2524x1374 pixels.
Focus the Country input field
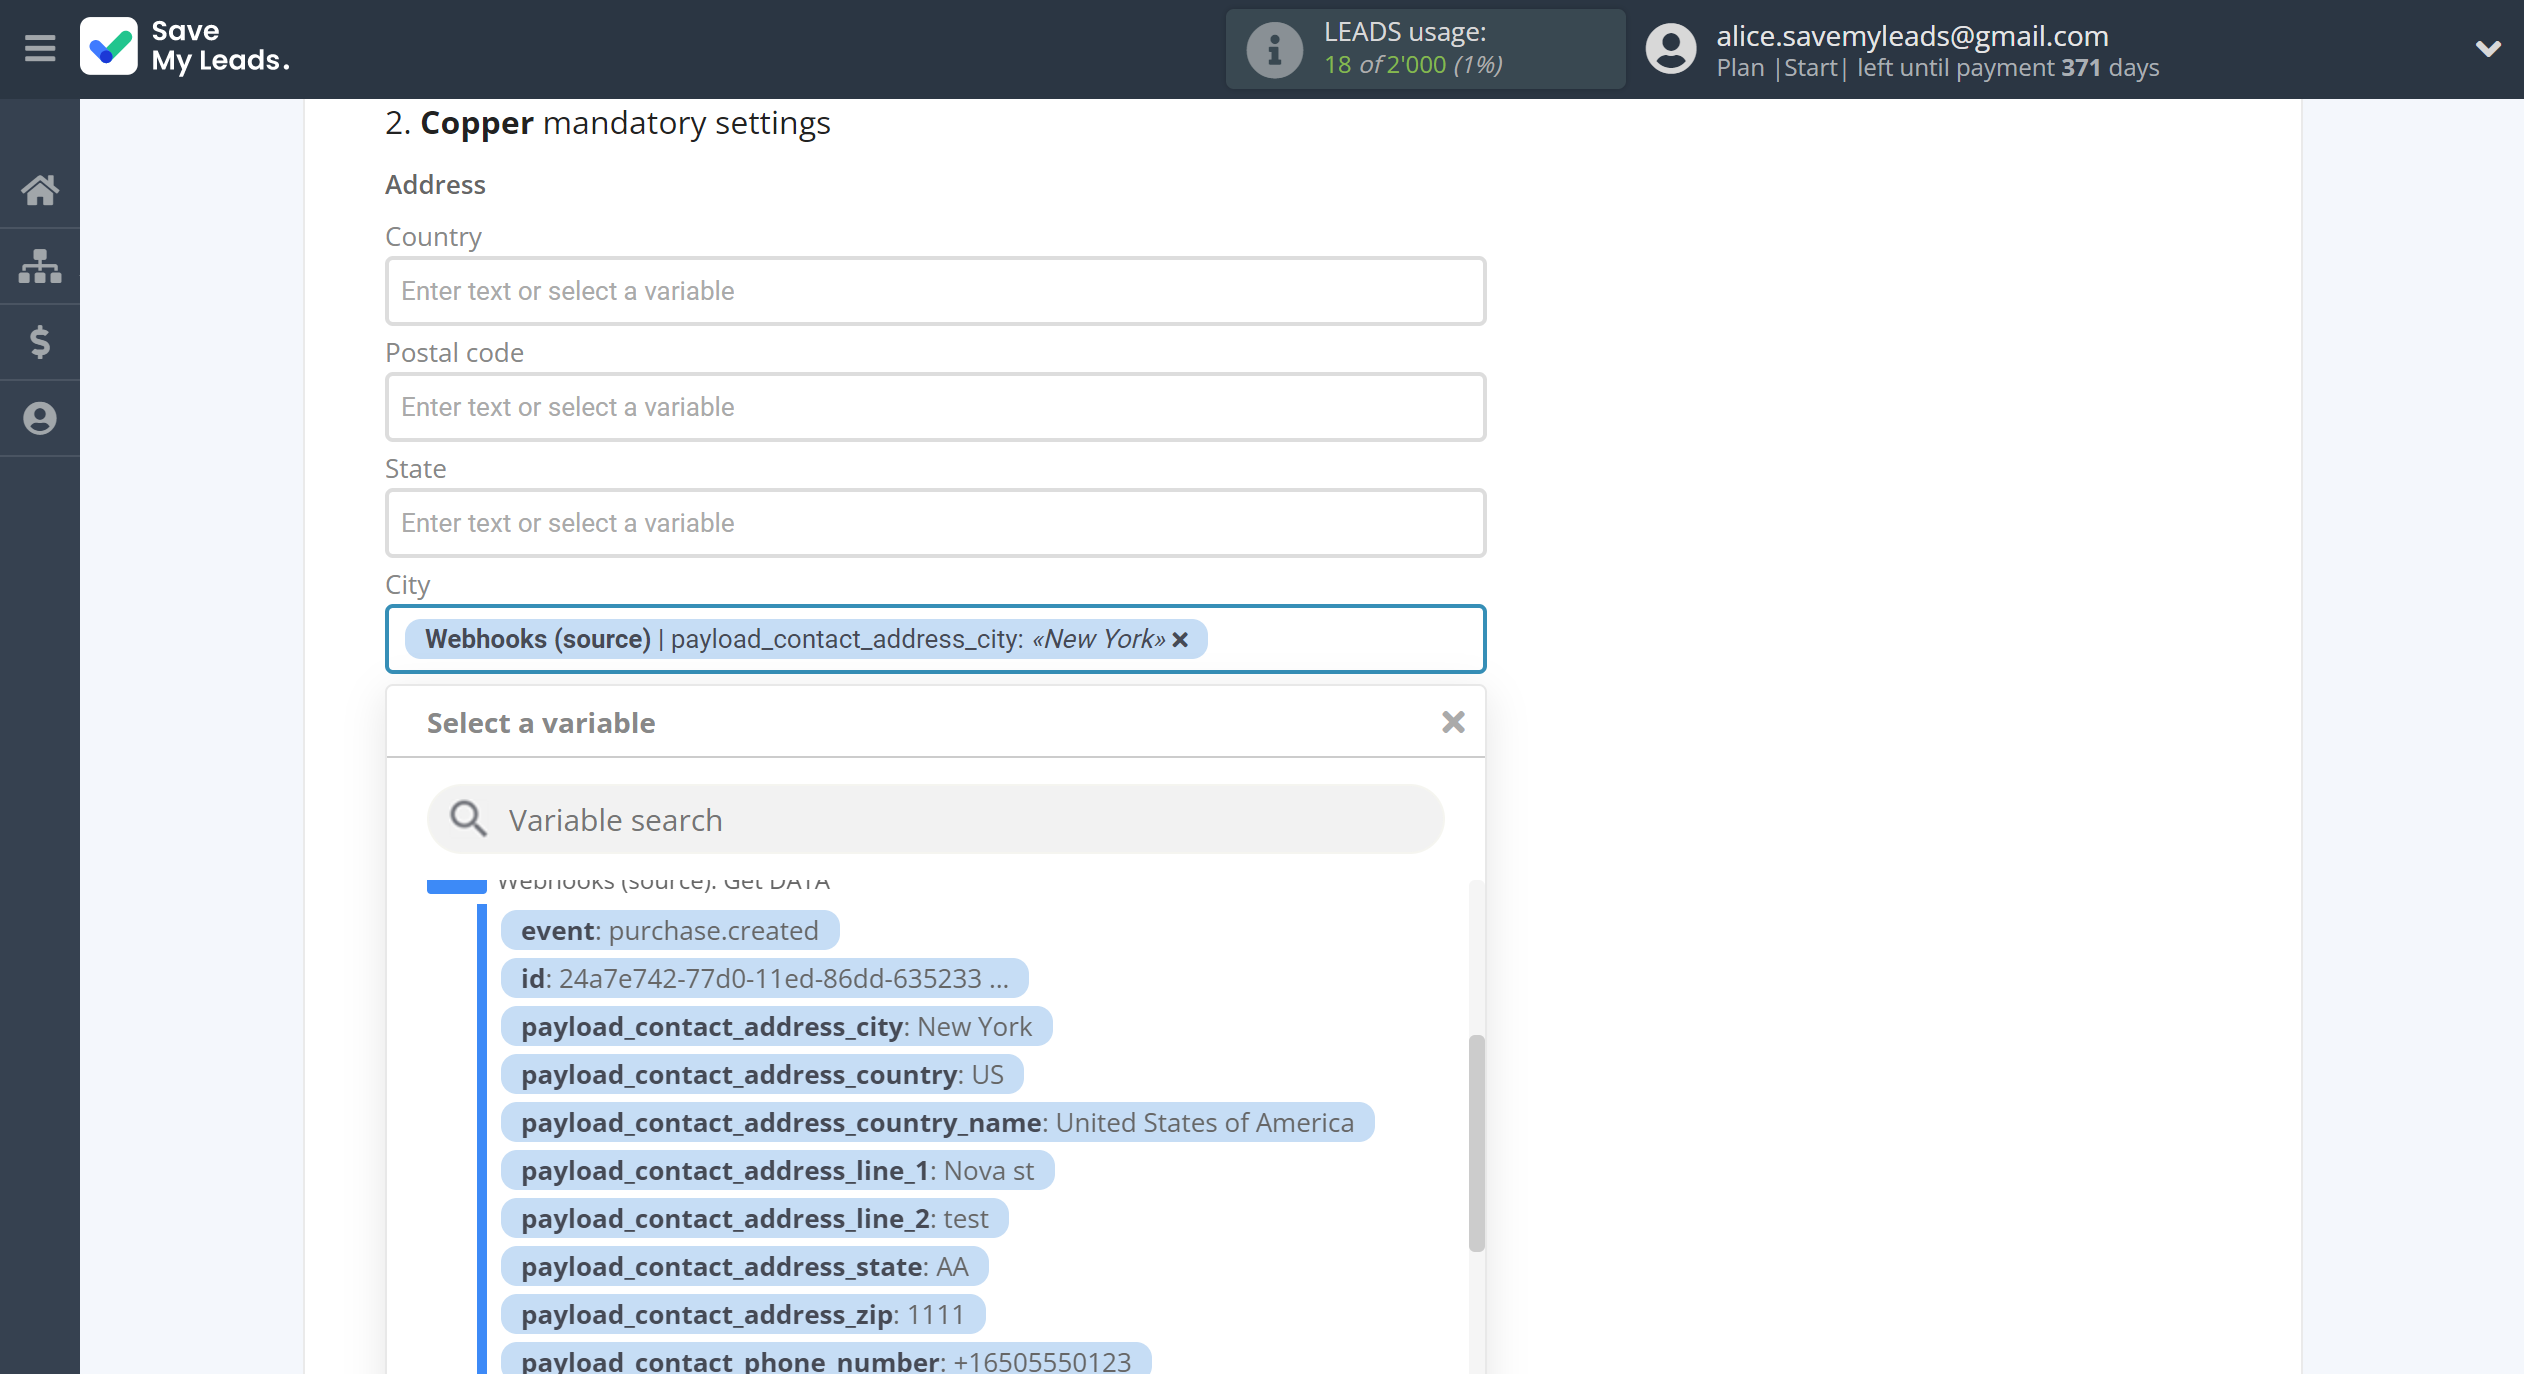click(935, 291)
